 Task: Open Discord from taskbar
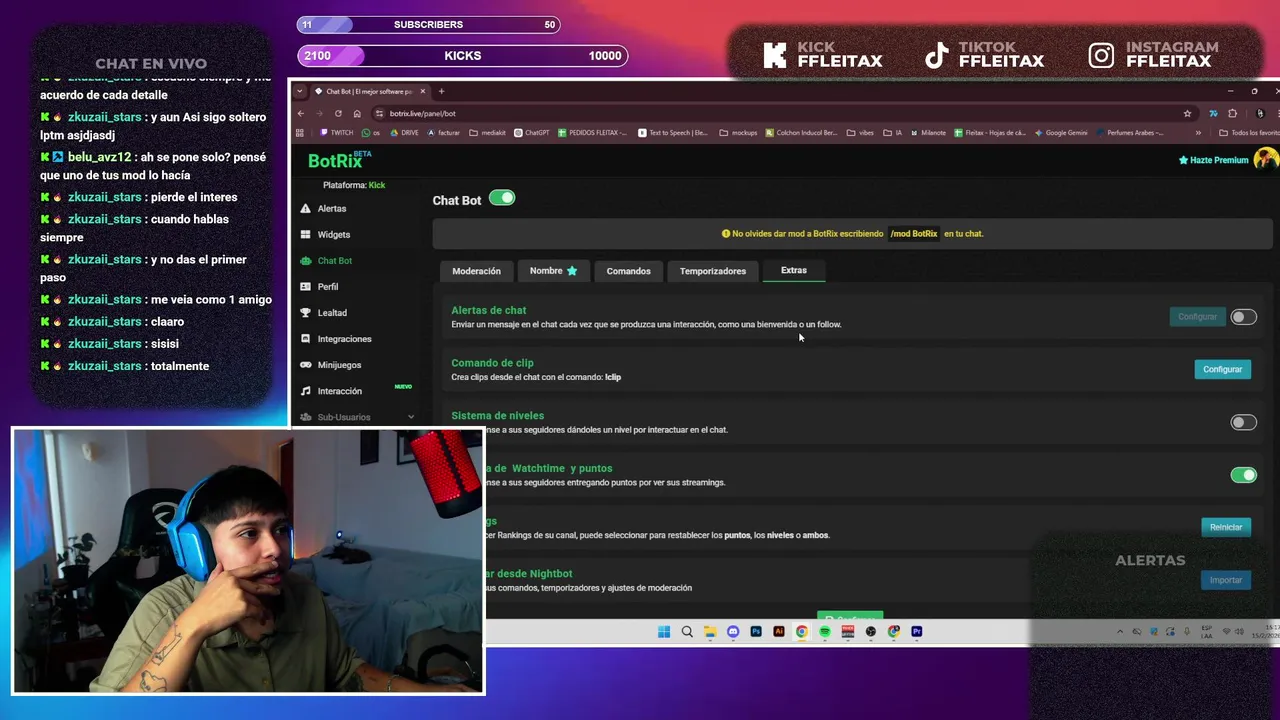click(733, 631)
